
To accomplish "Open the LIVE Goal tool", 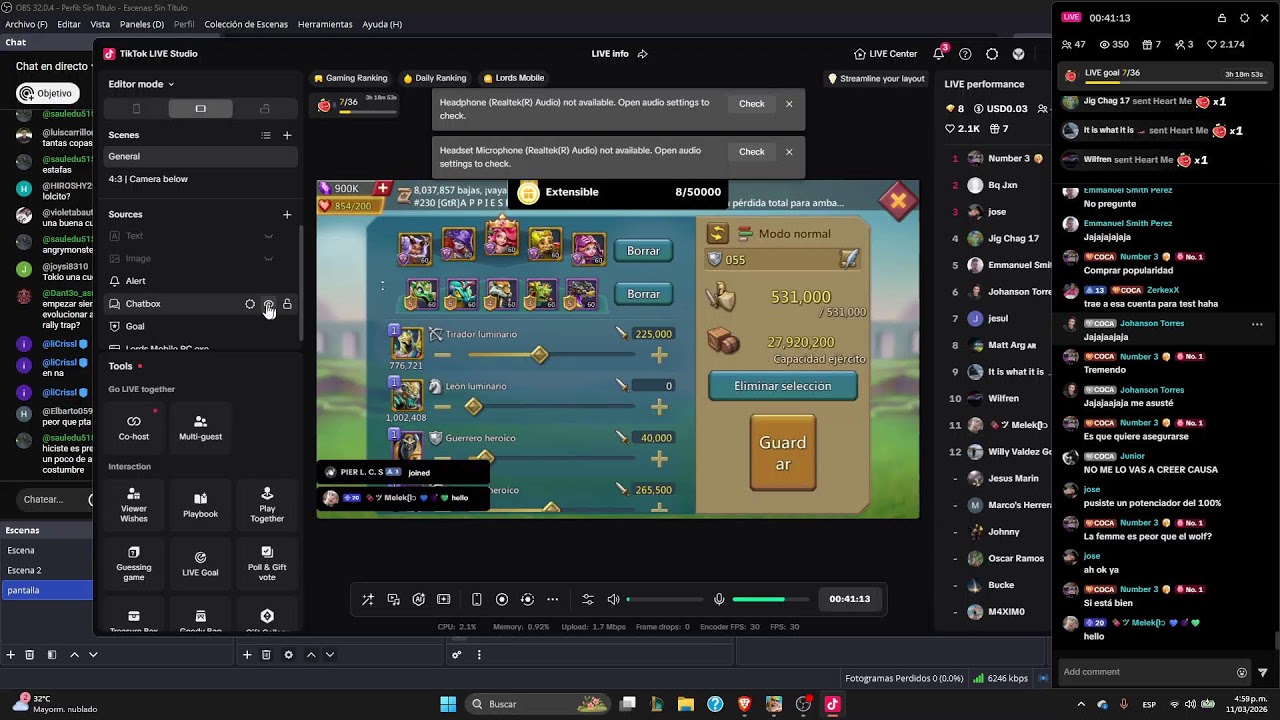I will (200, 564).
